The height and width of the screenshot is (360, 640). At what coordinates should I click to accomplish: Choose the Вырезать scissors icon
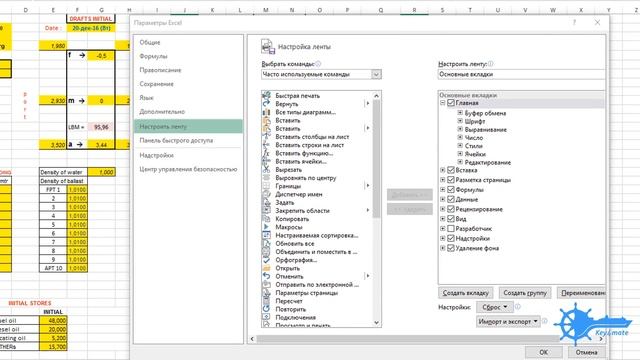[x=266, y=169]
